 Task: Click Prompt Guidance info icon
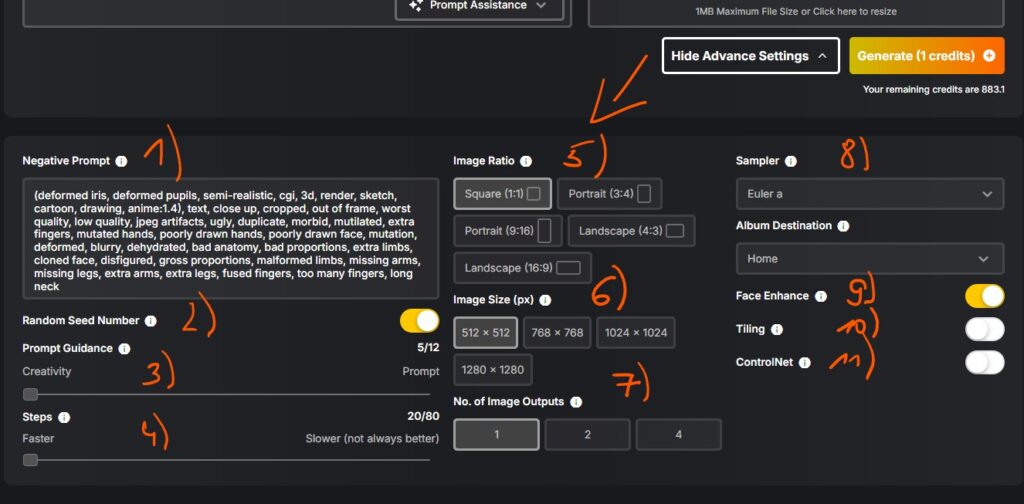point(124,349)
